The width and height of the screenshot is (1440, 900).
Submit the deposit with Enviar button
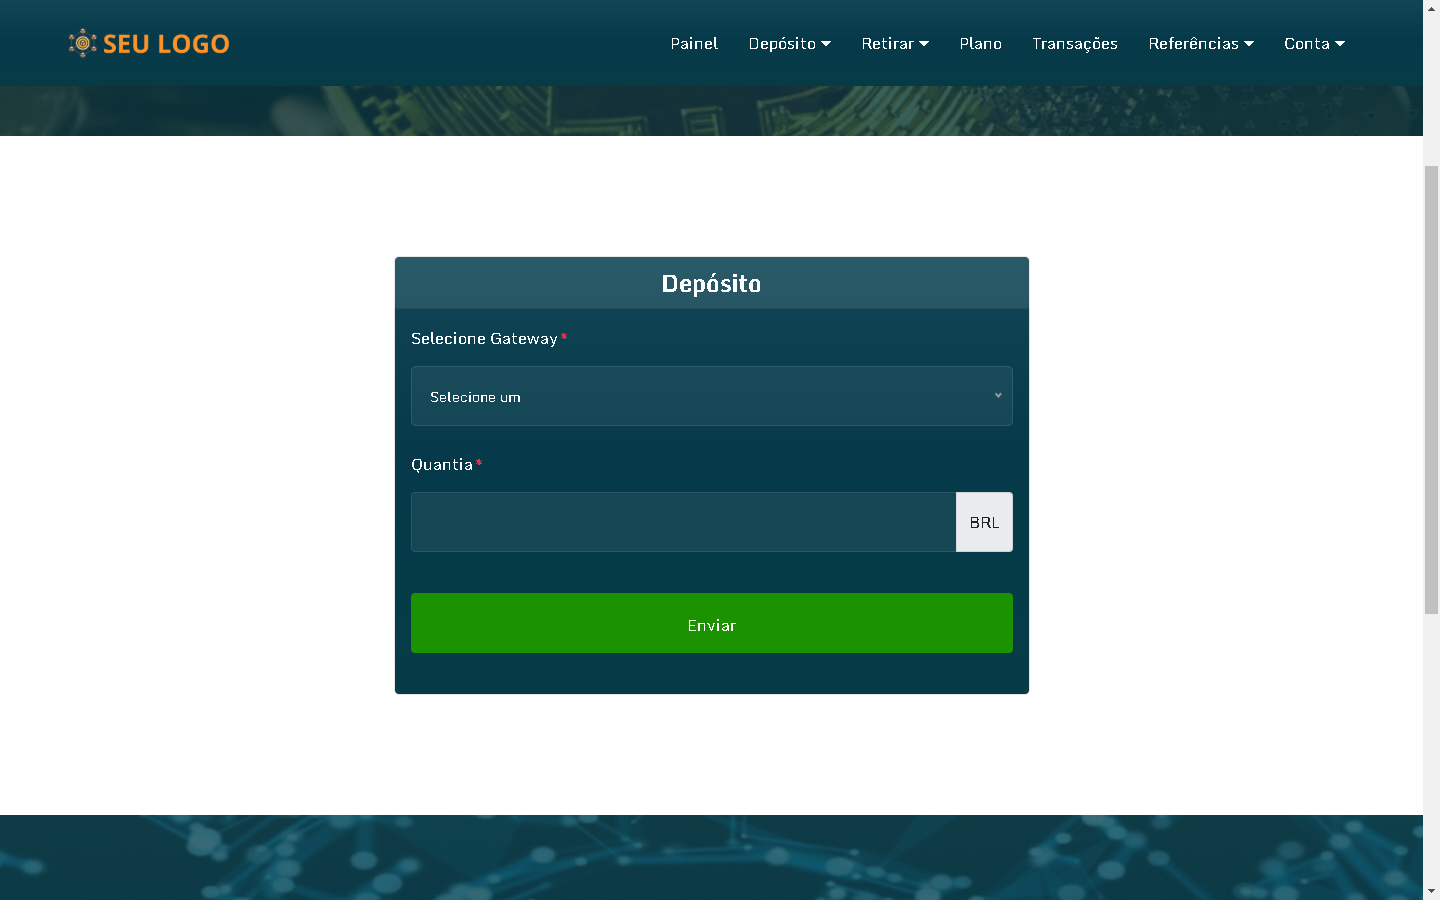(711, 623)
